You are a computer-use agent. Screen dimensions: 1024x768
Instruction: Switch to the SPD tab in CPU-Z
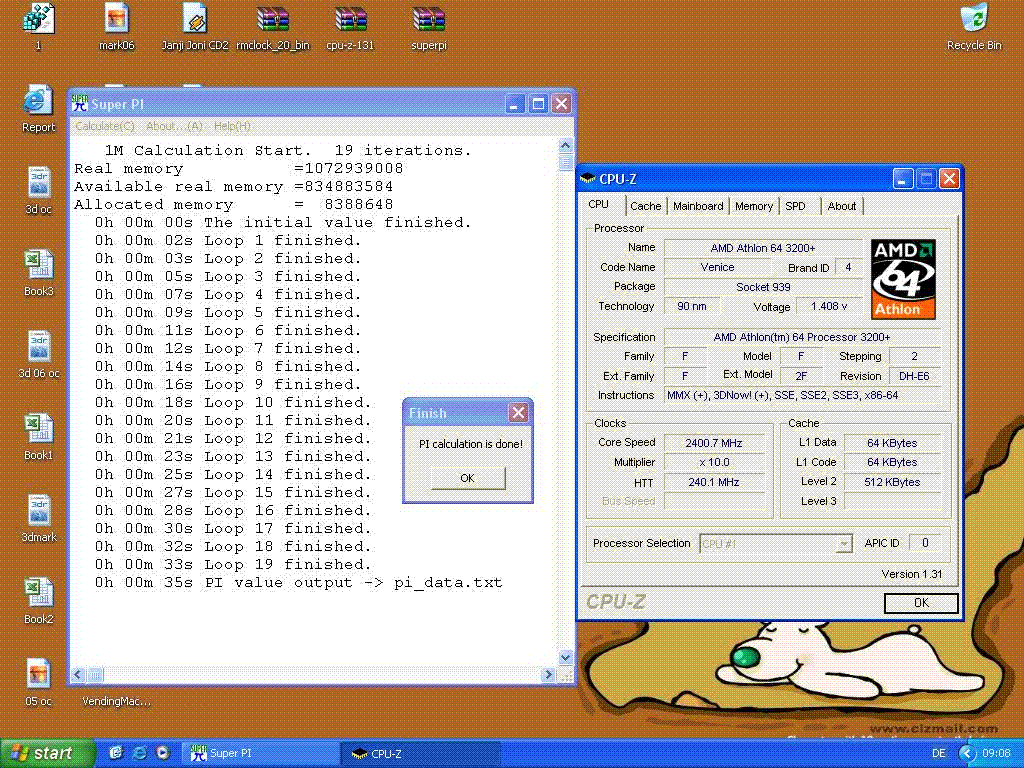point(795,206)
